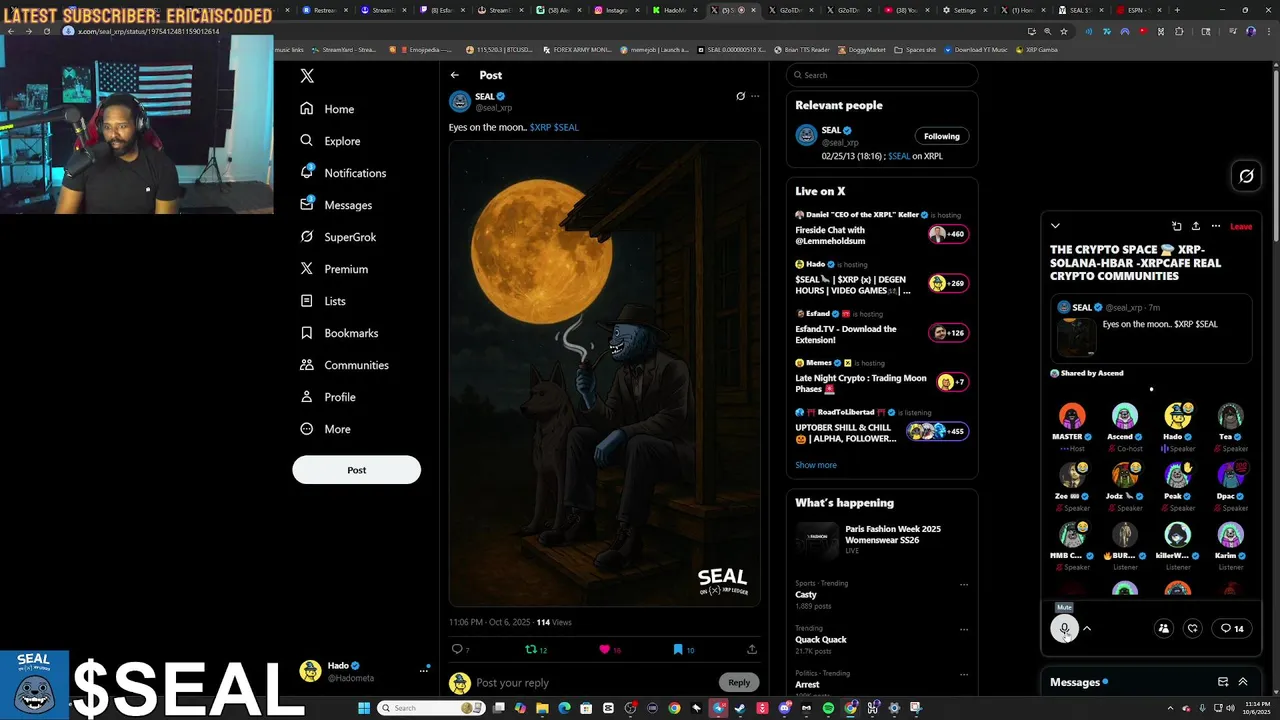
Task: Switch to the Settings browser tab
Action: pos(965,10)
